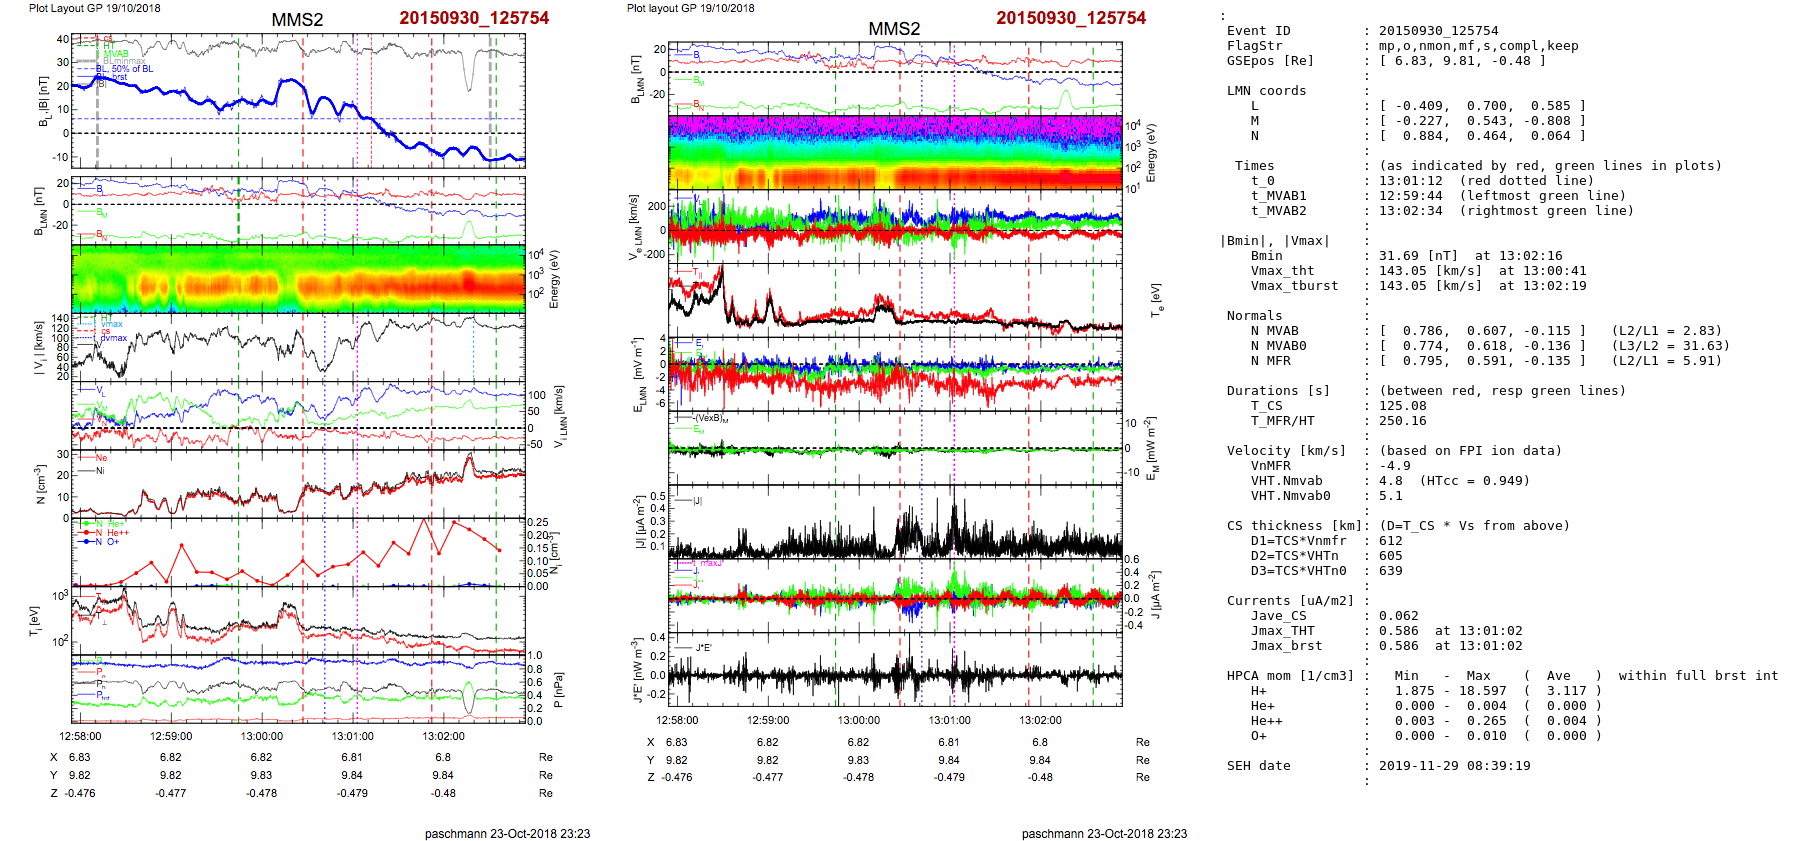Click the thick blue B_L trace panel

298,100
